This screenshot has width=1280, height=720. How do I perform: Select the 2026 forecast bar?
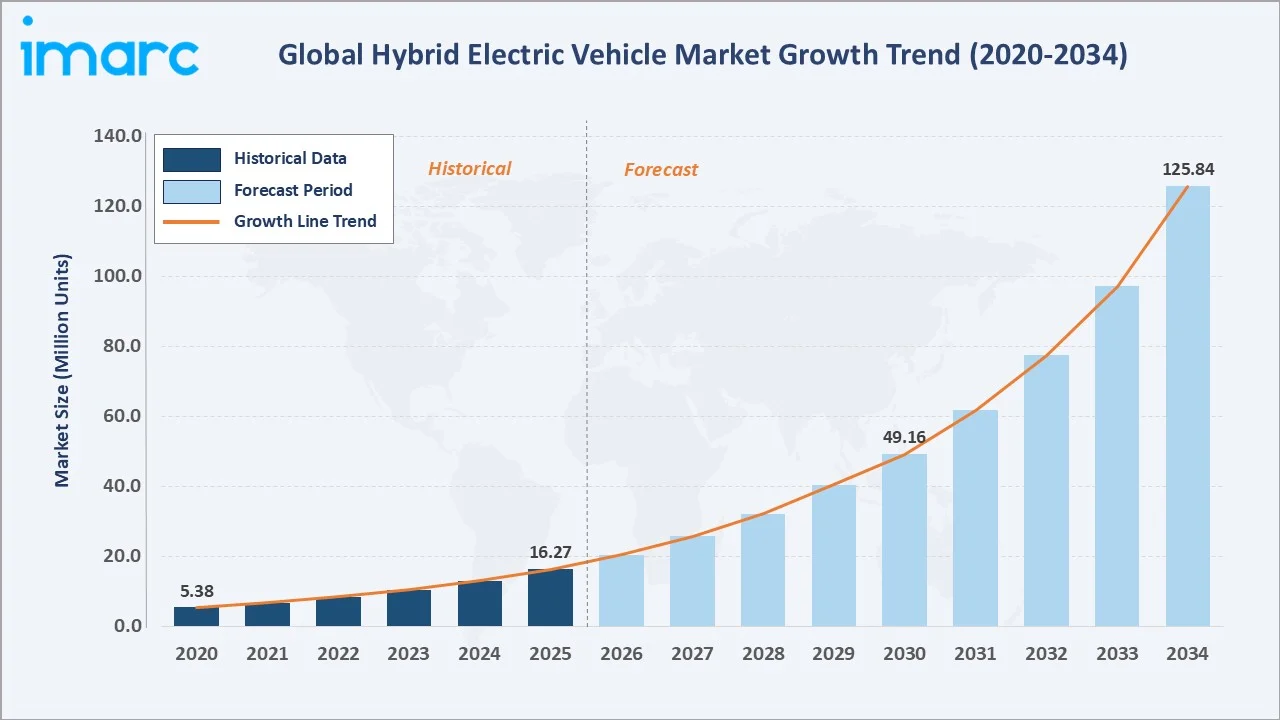621,591
